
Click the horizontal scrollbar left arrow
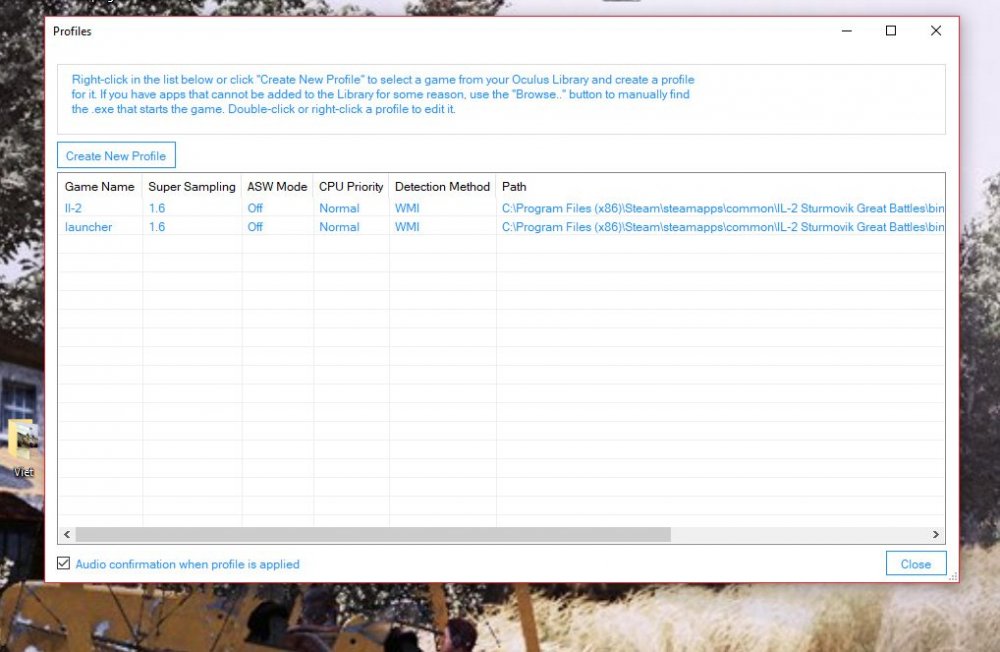pos(67,535)
